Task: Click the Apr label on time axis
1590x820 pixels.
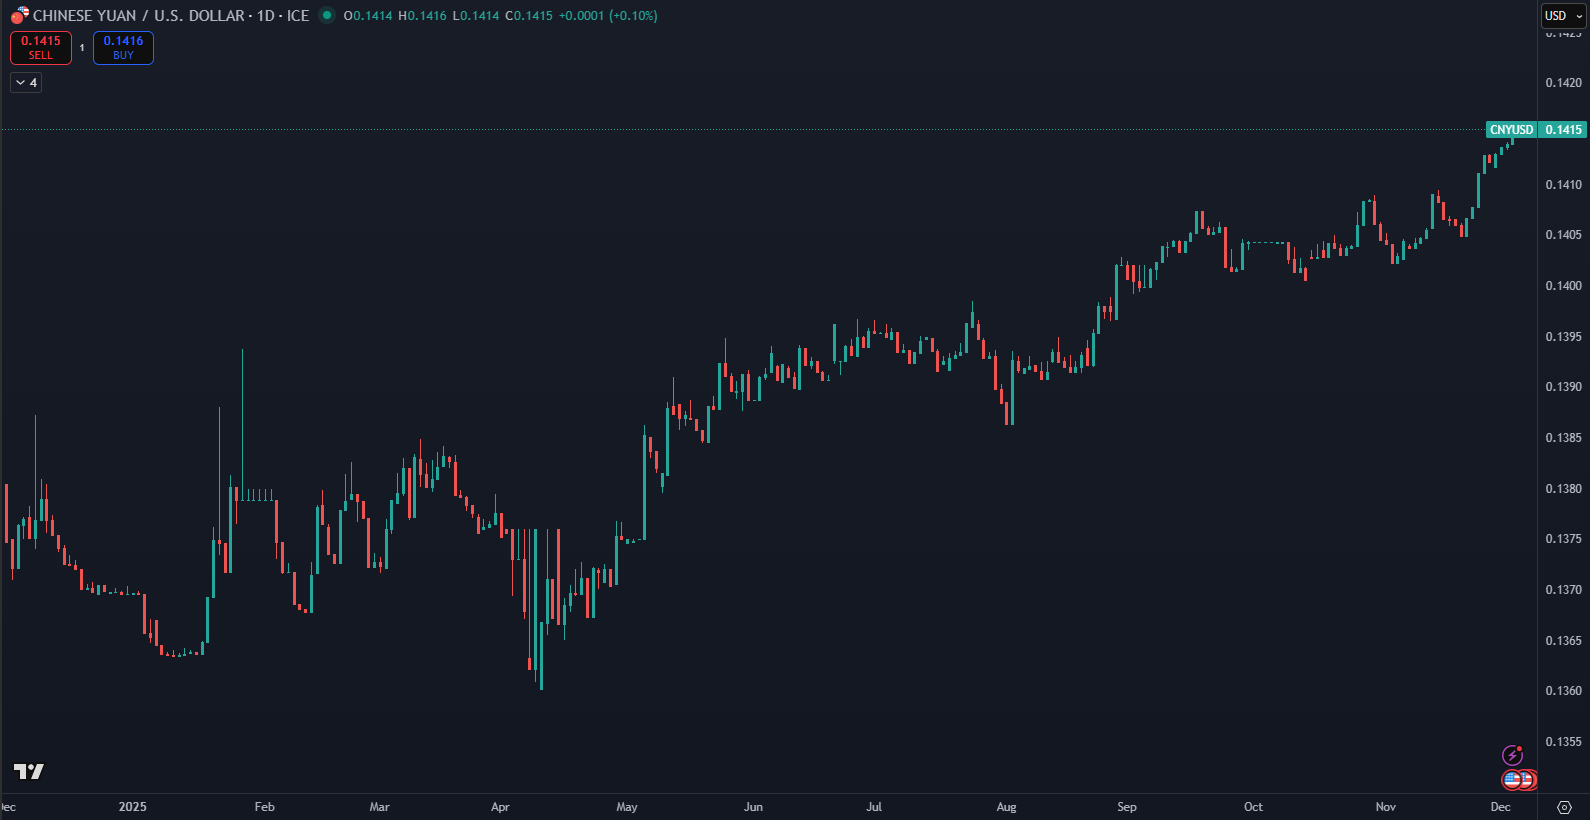Action: (x=500, y=807)
